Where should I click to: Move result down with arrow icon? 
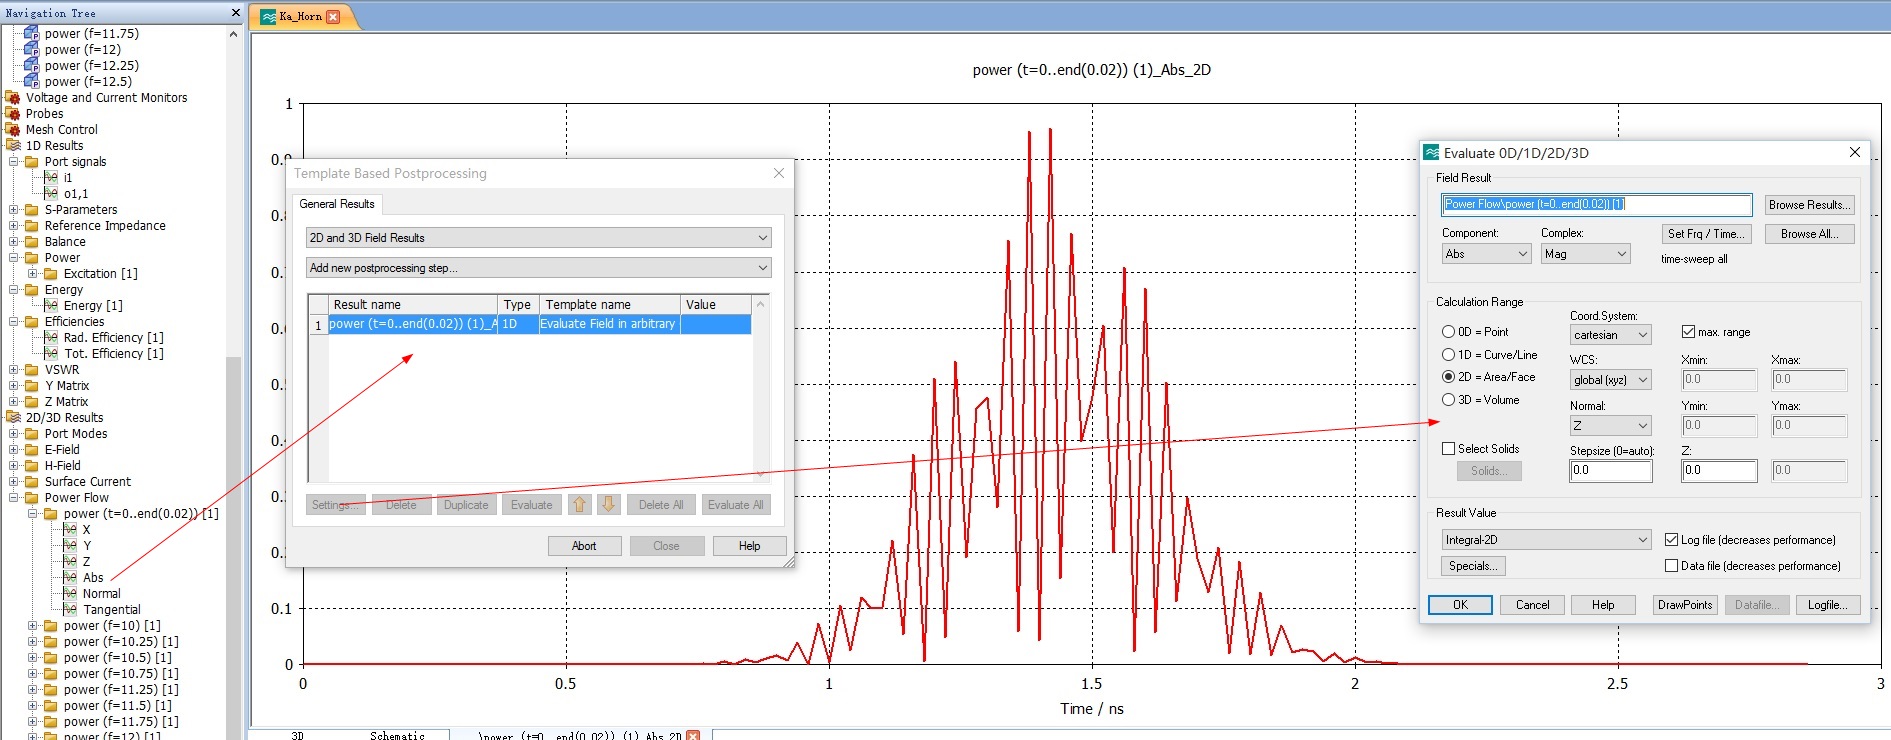[x=608, y=504]
